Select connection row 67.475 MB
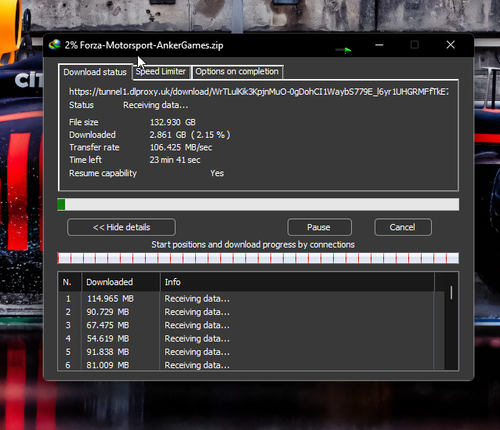This screenshot has height=430, width=500. pyautogui.click(x=247, y=325)
